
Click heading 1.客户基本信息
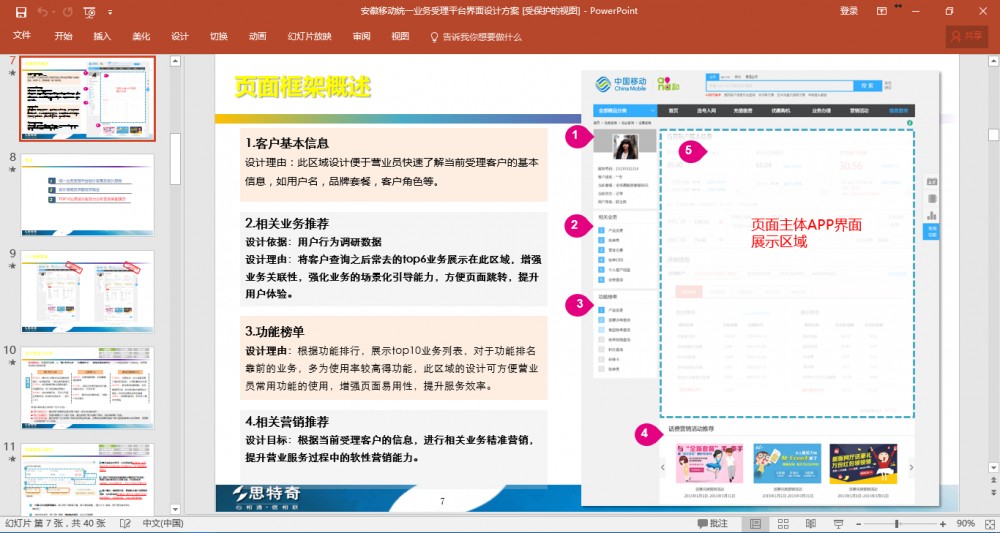coord(288,143)
